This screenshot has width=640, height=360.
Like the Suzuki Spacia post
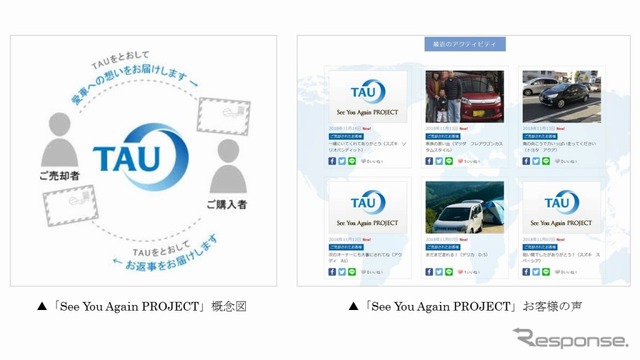pos(566,272)
